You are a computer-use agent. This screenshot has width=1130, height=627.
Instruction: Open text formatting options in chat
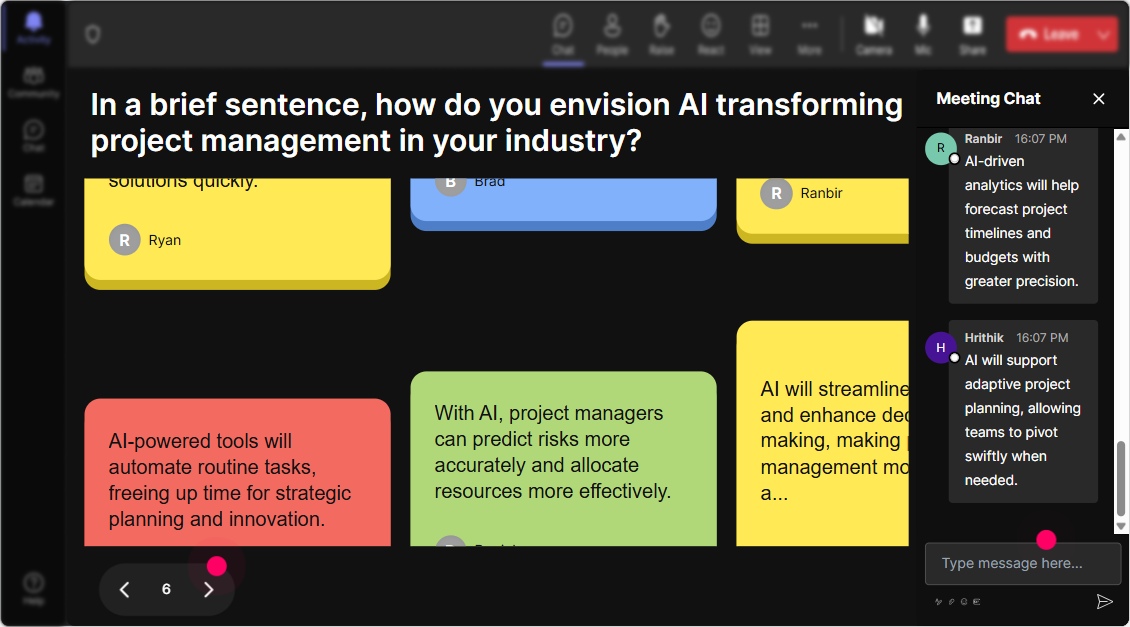[x=938, y=602]
